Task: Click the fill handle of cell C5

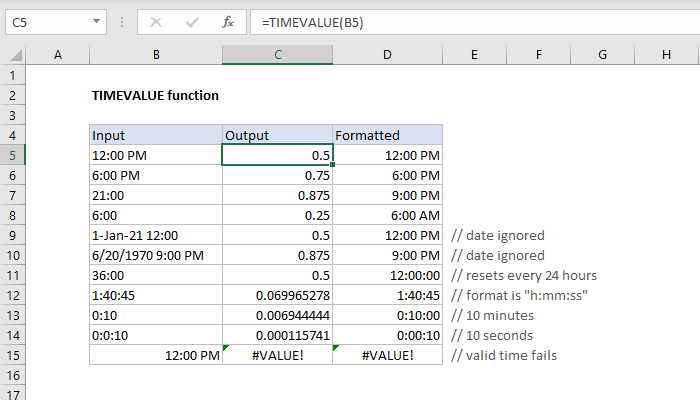Action: (333, 165)
